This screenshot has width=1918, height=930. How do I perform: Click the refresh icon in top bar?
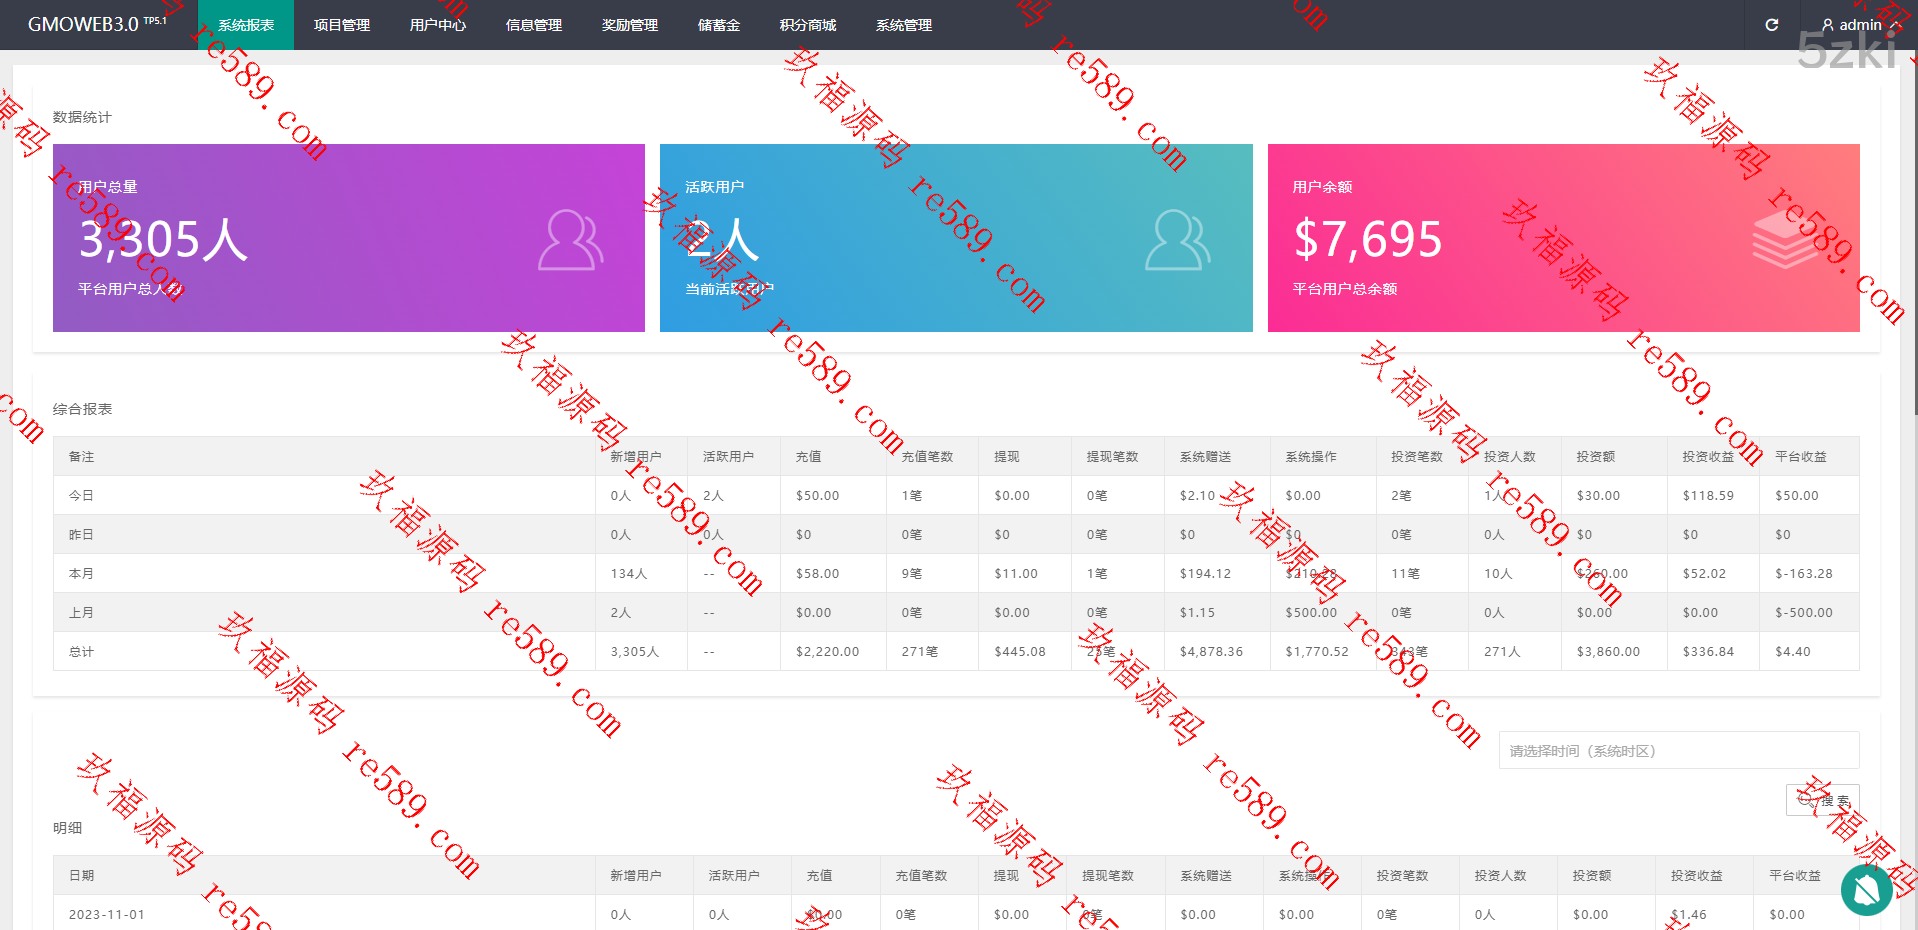[x=1771, y=25]
